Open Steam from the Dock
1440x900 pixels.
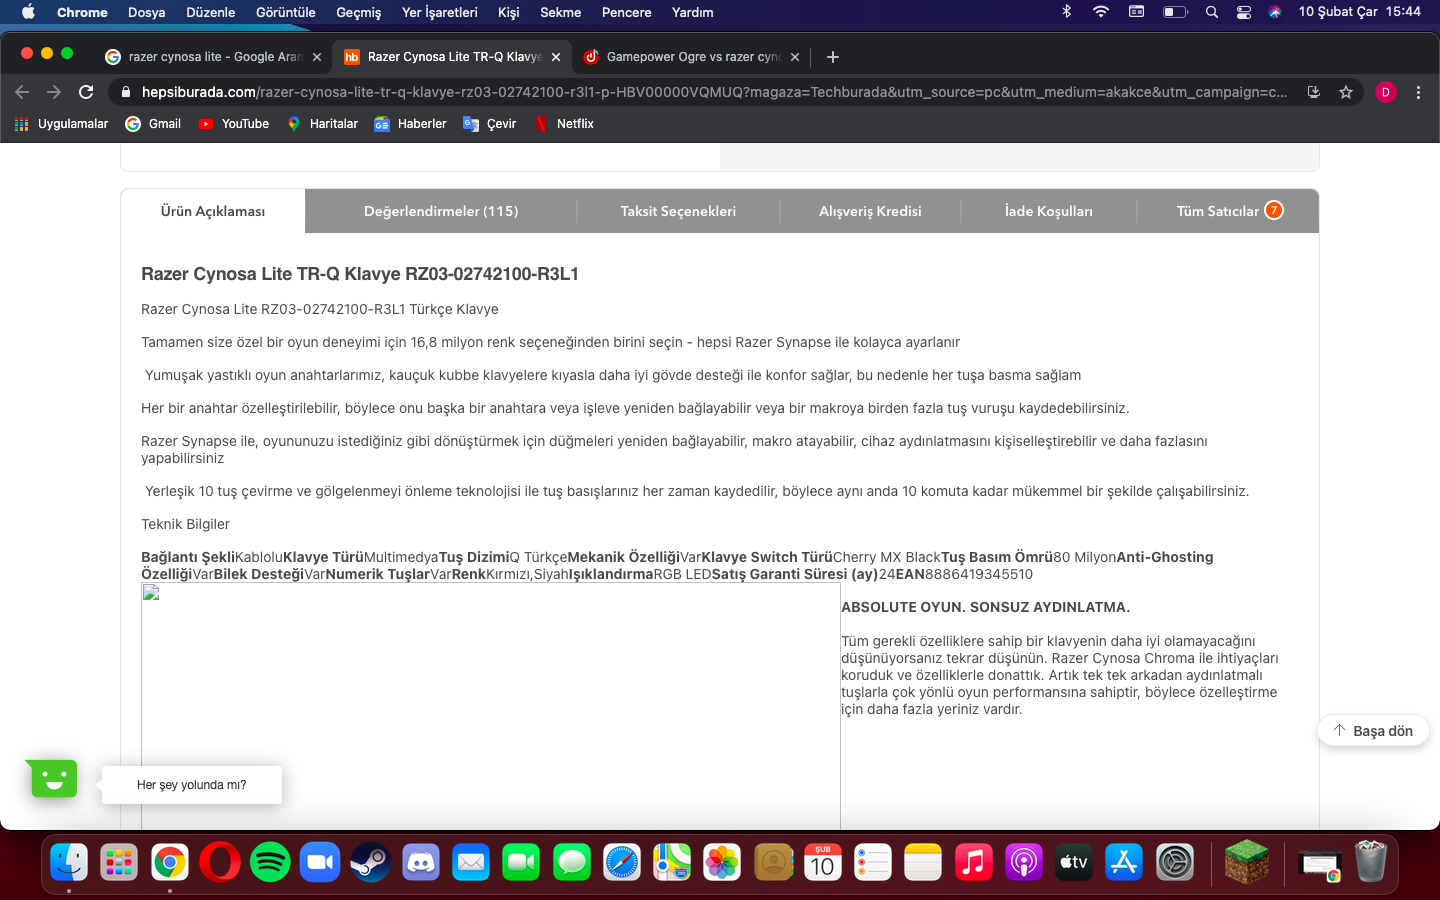(x=370, y=862)
